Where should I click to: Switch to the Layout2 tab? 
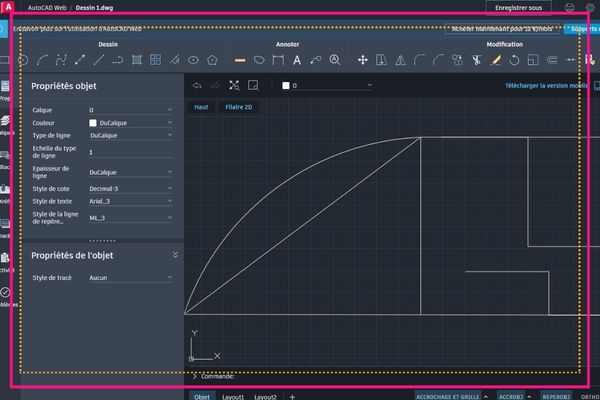pyautogui.click(x=265, y=397)
